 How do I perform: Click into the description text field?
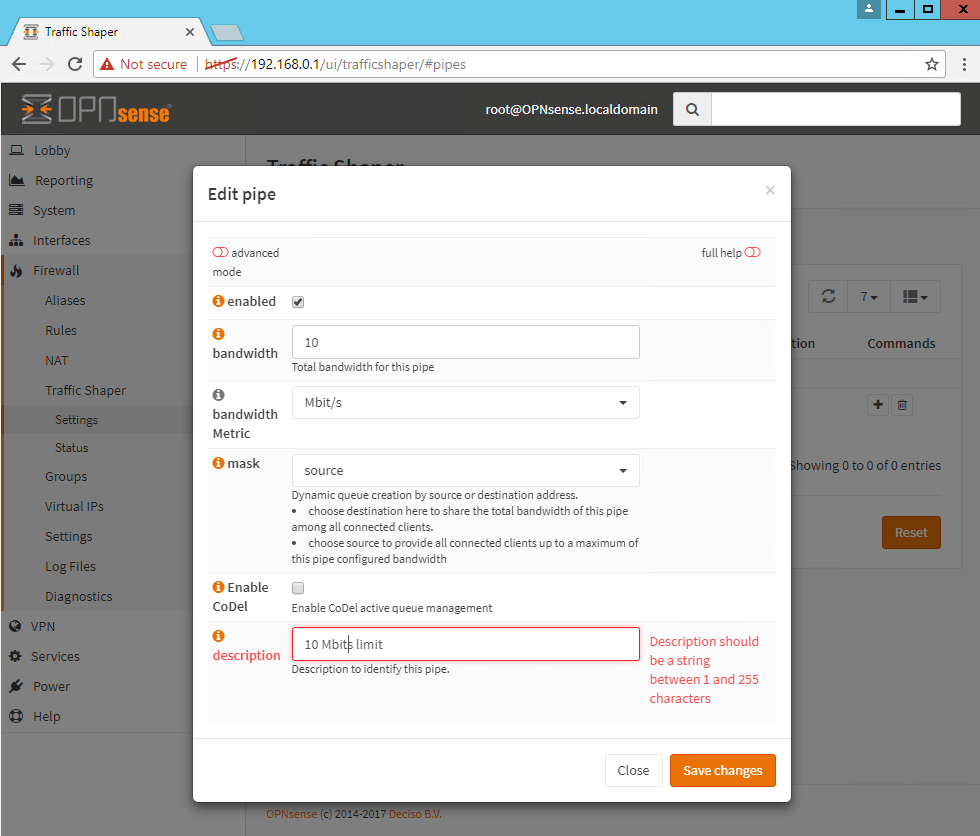[x=465, y=645]
